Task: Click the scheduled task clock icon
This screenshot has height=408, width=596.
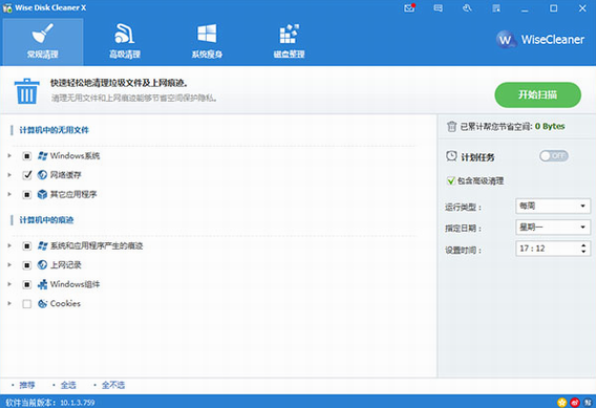Action: [451, 156]
